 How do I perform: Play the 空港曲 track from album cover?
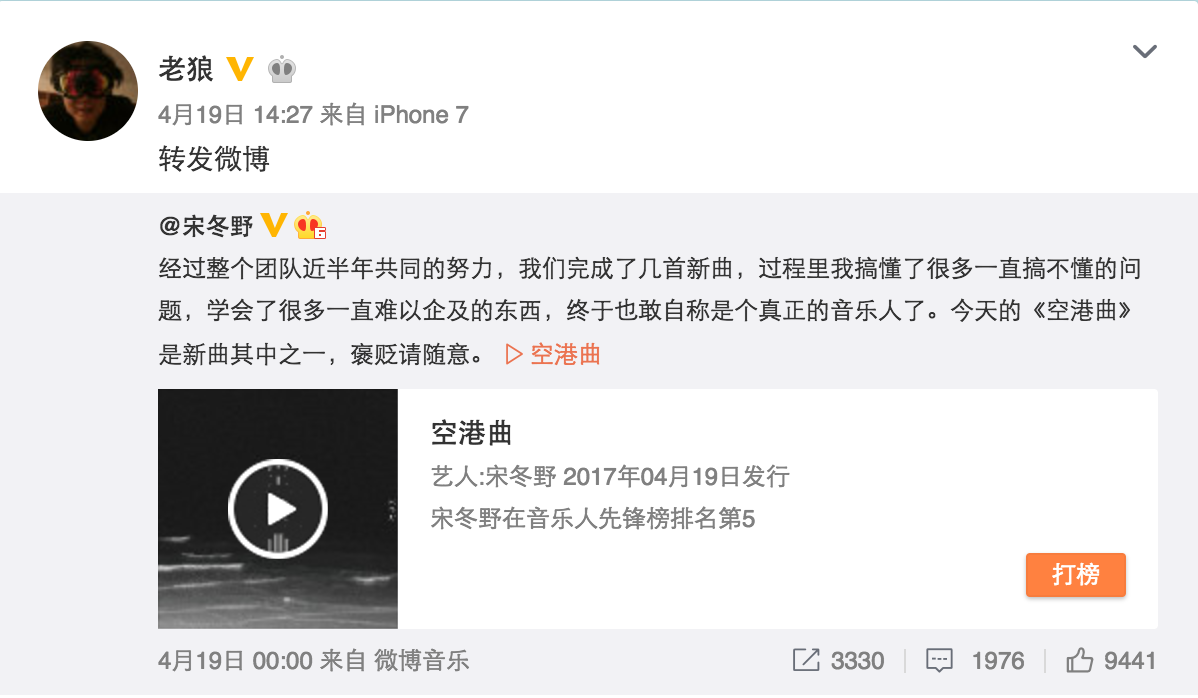point(278,509)
